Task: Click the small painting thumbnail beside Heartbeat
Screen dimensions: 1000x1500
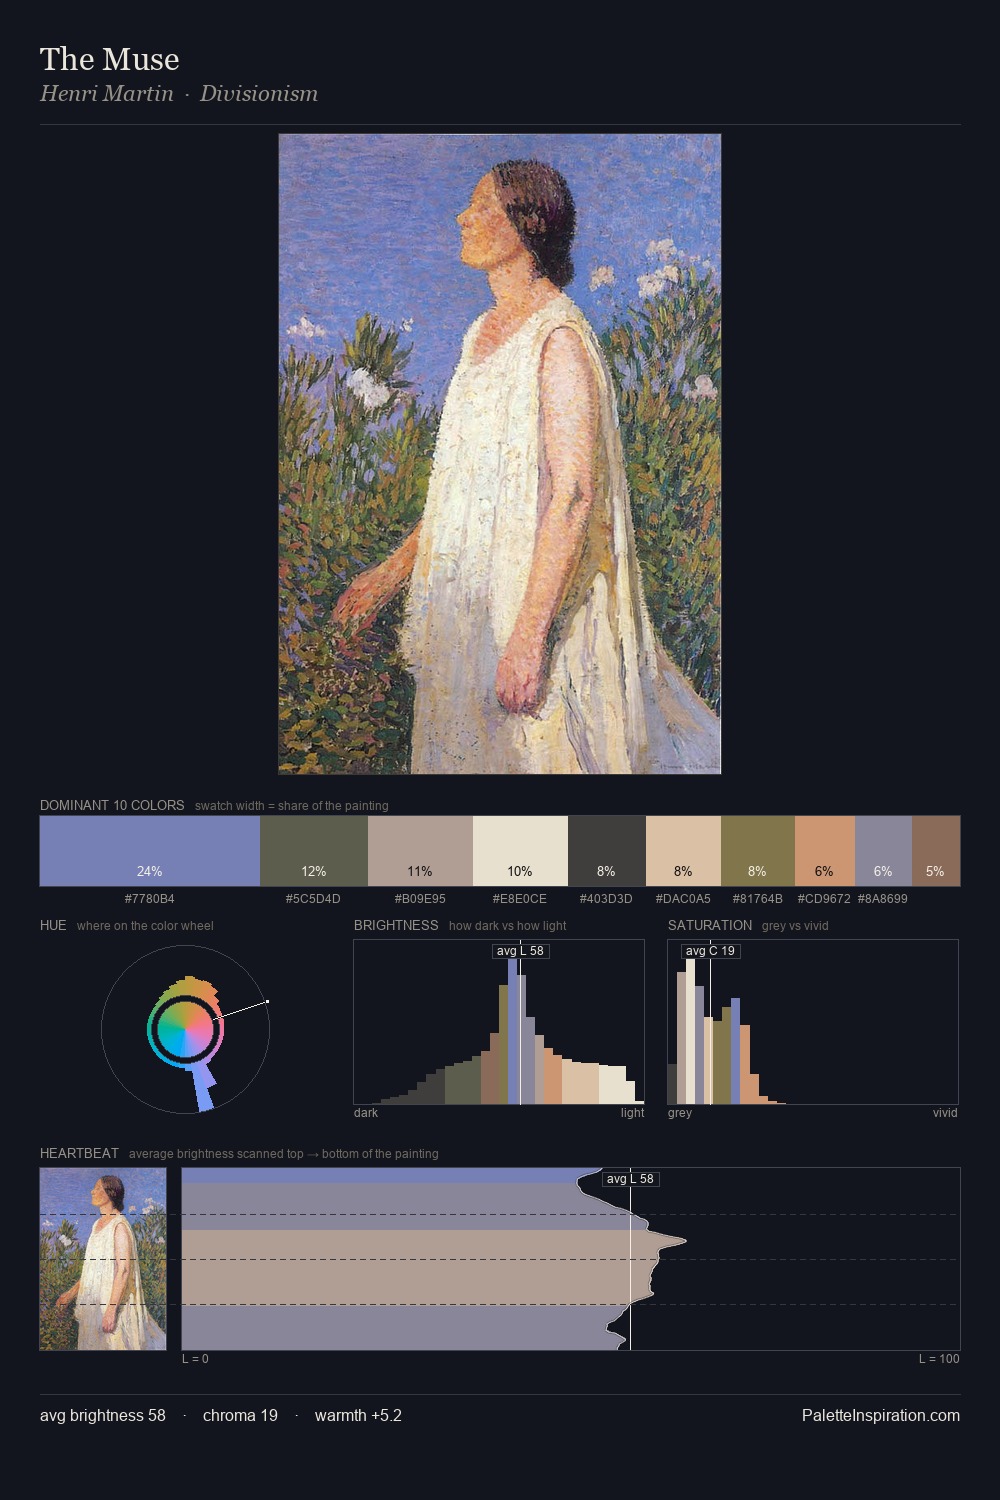Action: [x=103, y=1259]
